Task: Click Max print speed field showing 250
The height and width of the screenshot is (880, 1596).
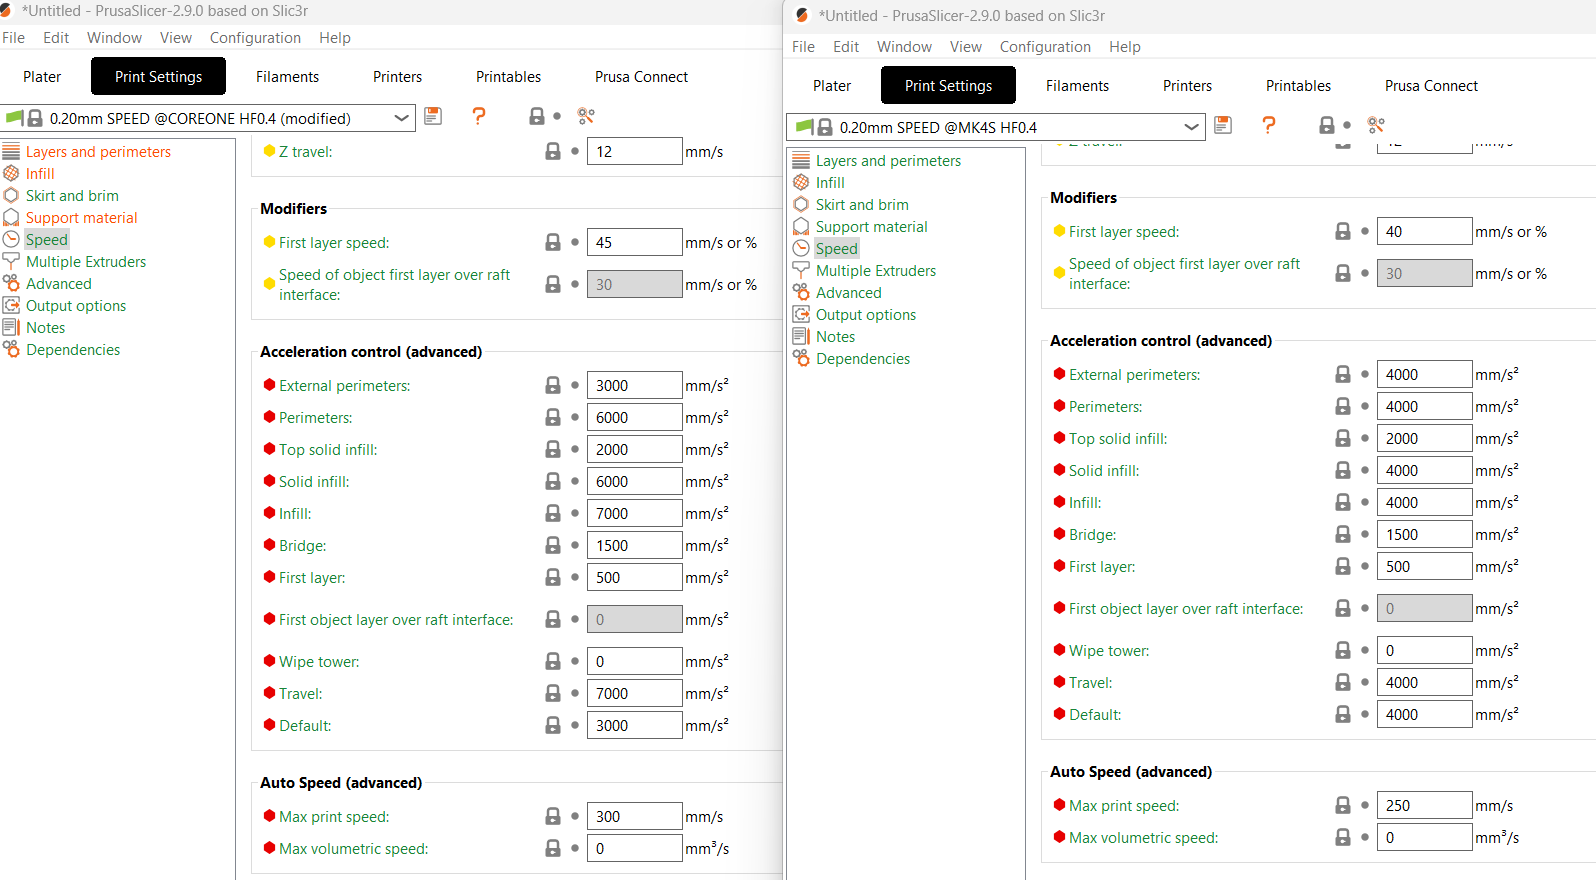Action: coord(1423,805)
